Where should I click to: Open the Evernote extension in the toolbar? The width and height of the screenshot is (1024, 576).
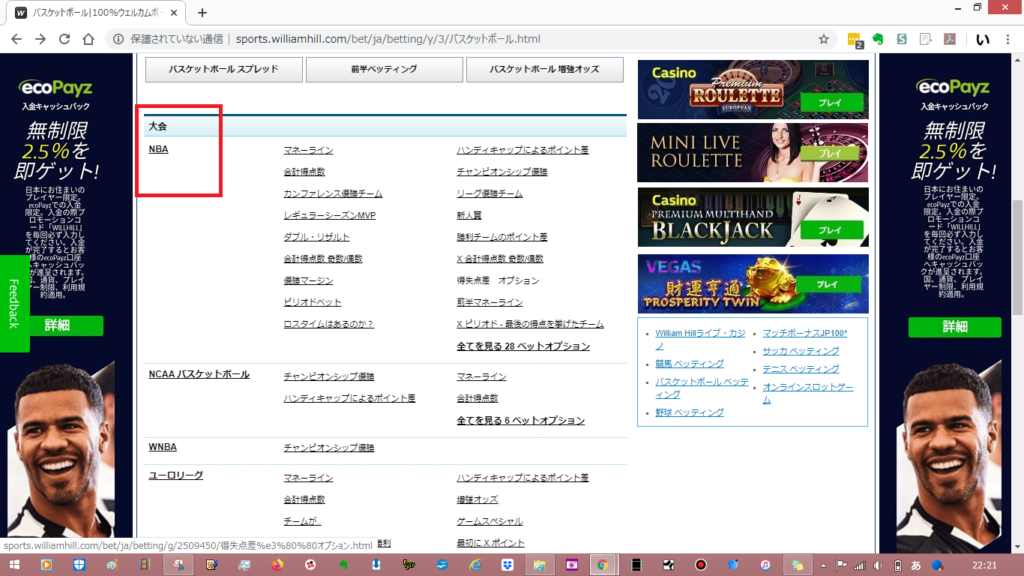(x=878, y=39)
